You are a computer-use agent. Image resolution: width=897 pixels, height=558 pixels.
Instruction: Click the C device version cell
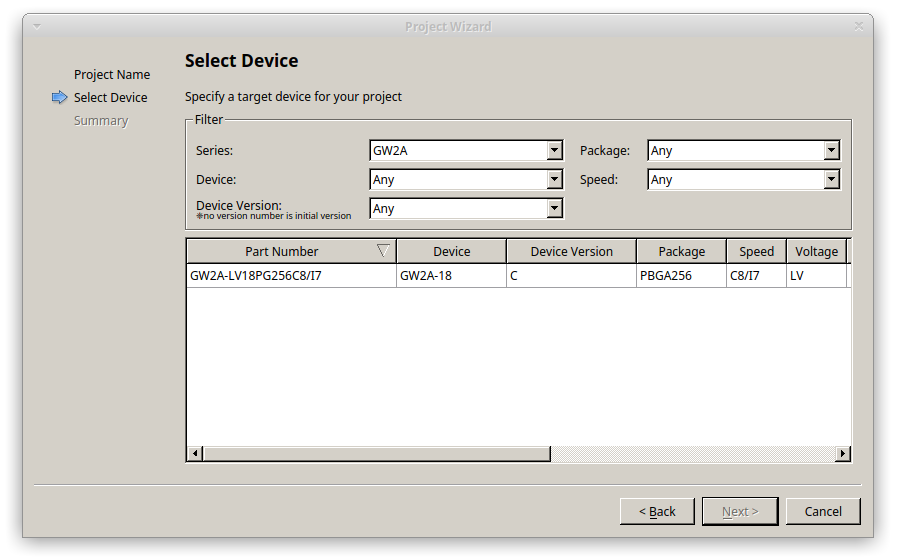tap(571, 276)
